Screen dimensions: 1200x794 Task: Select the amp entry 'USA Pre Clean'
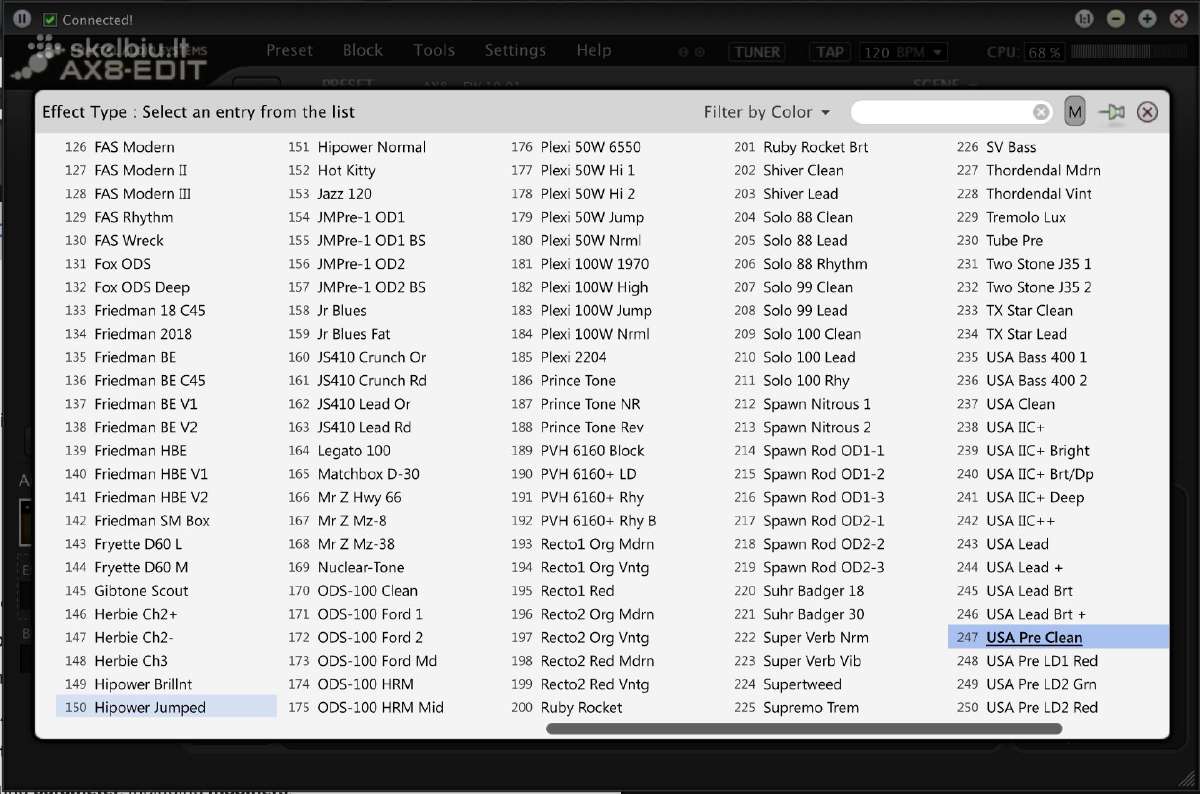(x=1058, y=637)
